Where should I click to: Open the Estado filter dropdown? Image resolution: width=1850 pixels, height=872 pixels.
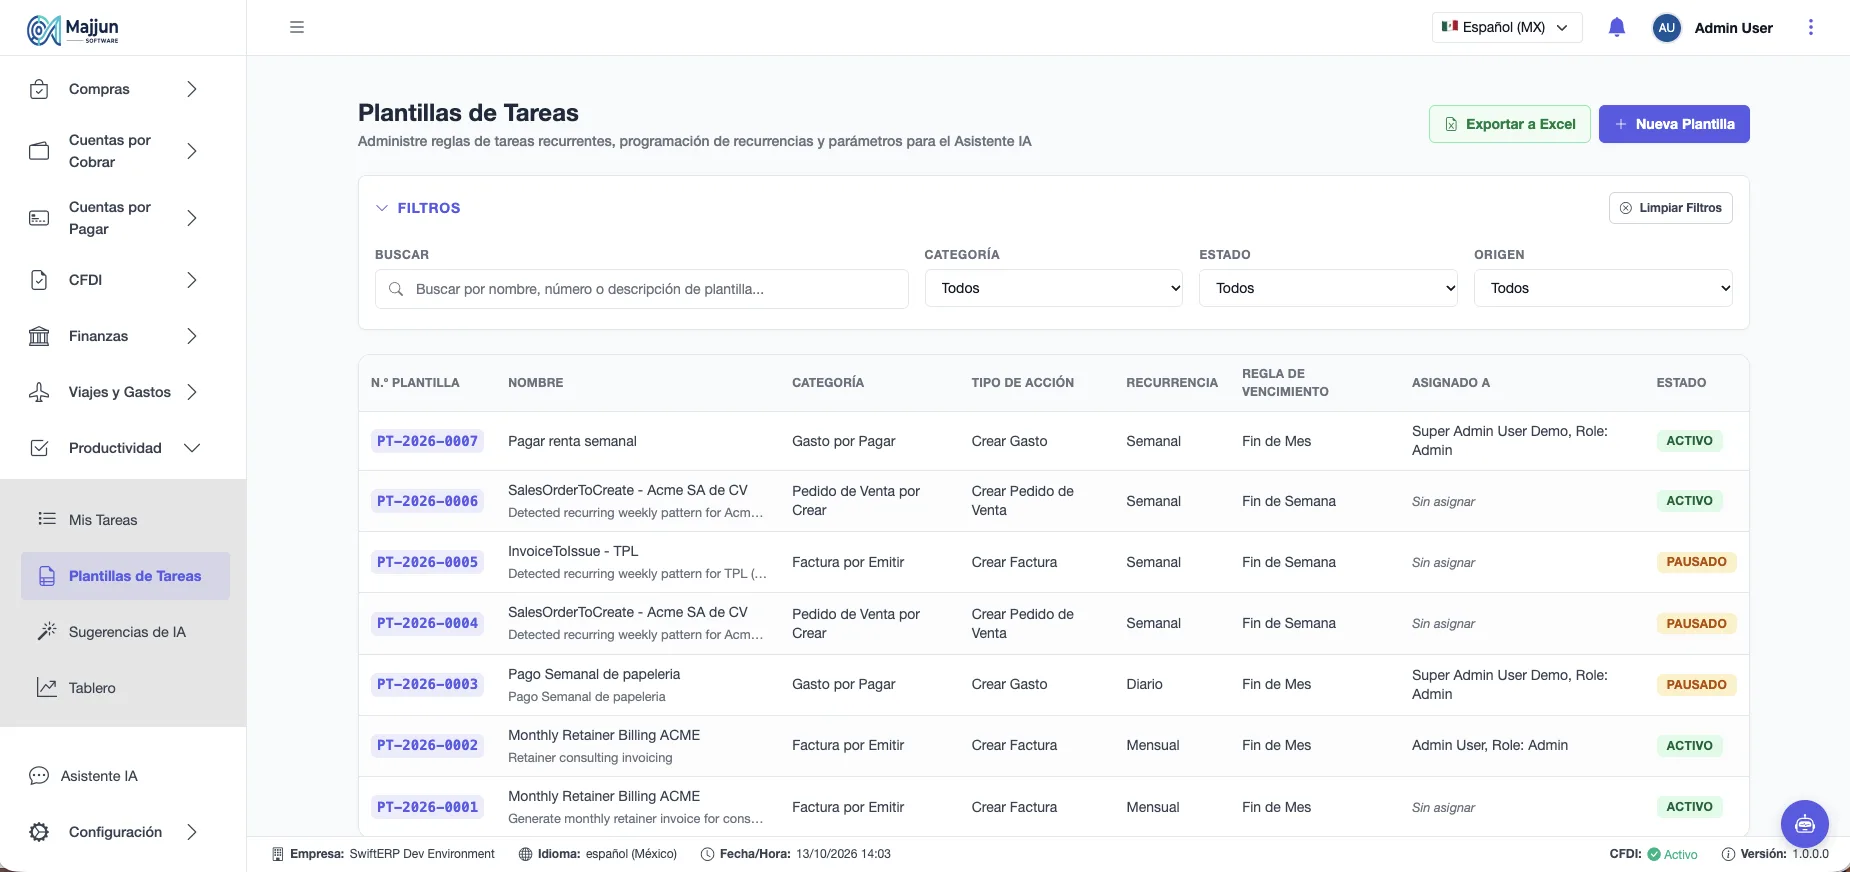point(1328,288)
